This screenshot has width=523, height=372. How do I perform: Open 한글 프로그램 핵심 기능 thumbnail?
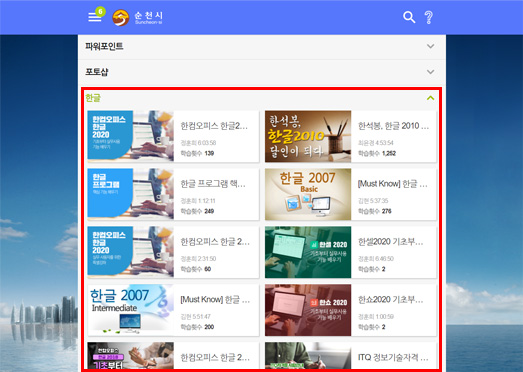[x=130, y=194]
